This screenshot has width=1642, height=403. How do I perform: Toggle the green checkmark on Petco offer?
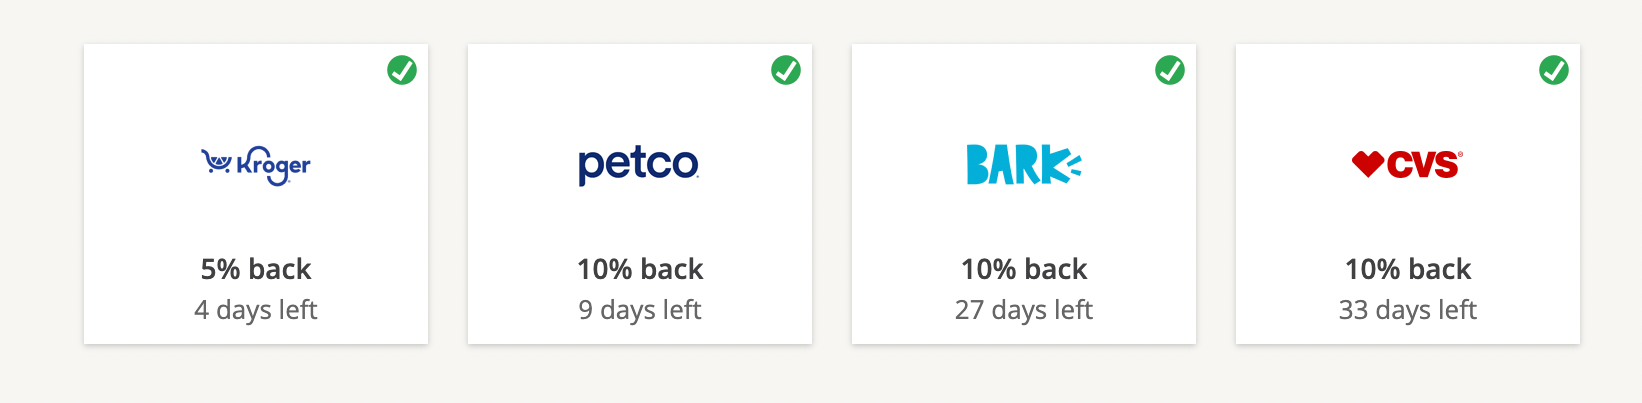pos(786,70)
